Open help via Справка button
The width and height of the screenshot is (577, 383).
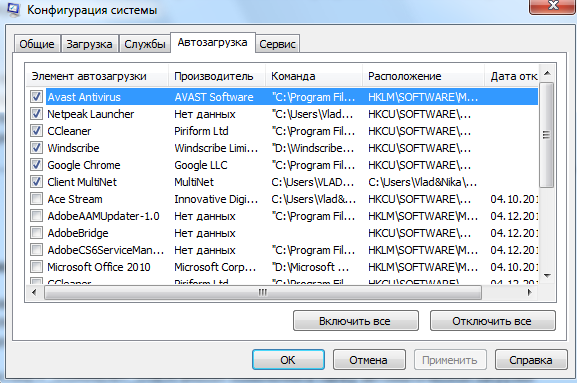531,359
